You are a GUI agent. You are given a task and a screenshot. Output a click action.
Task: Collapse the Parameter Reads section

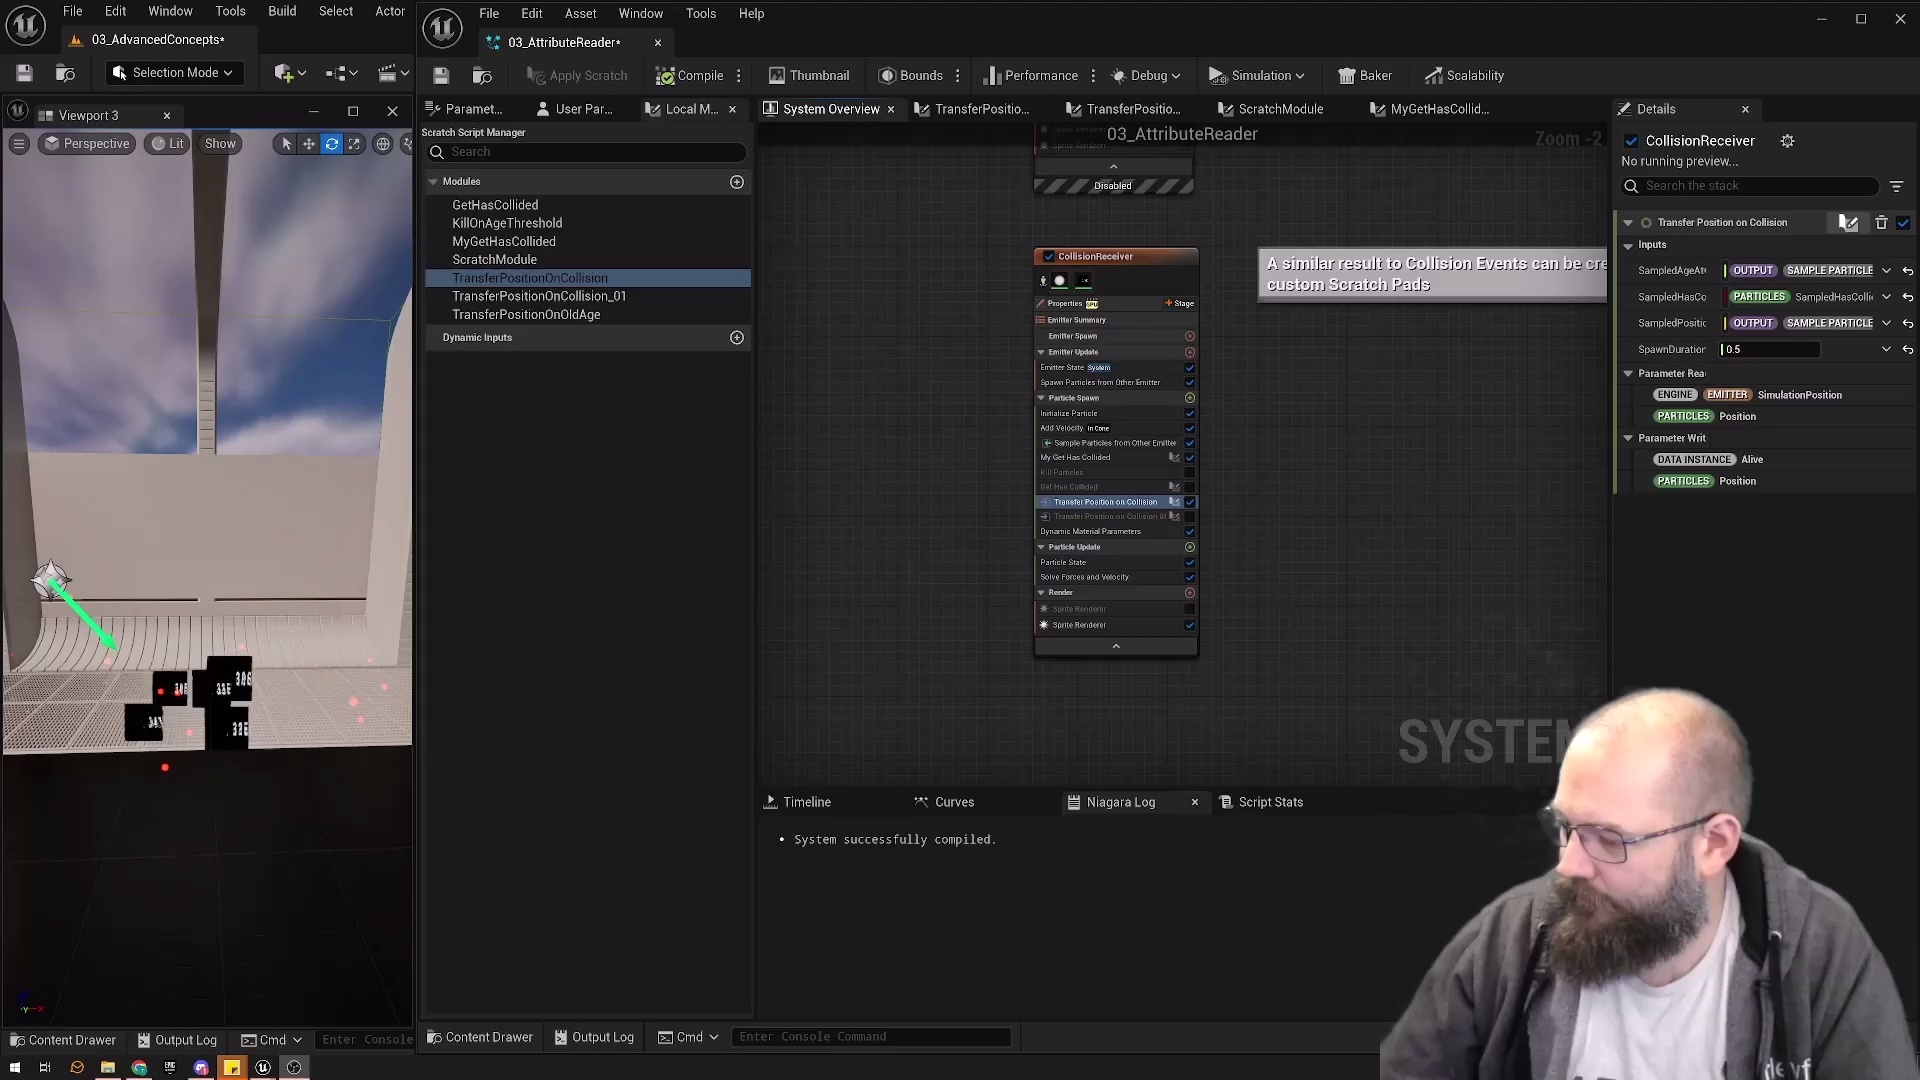coord(1628,374)
